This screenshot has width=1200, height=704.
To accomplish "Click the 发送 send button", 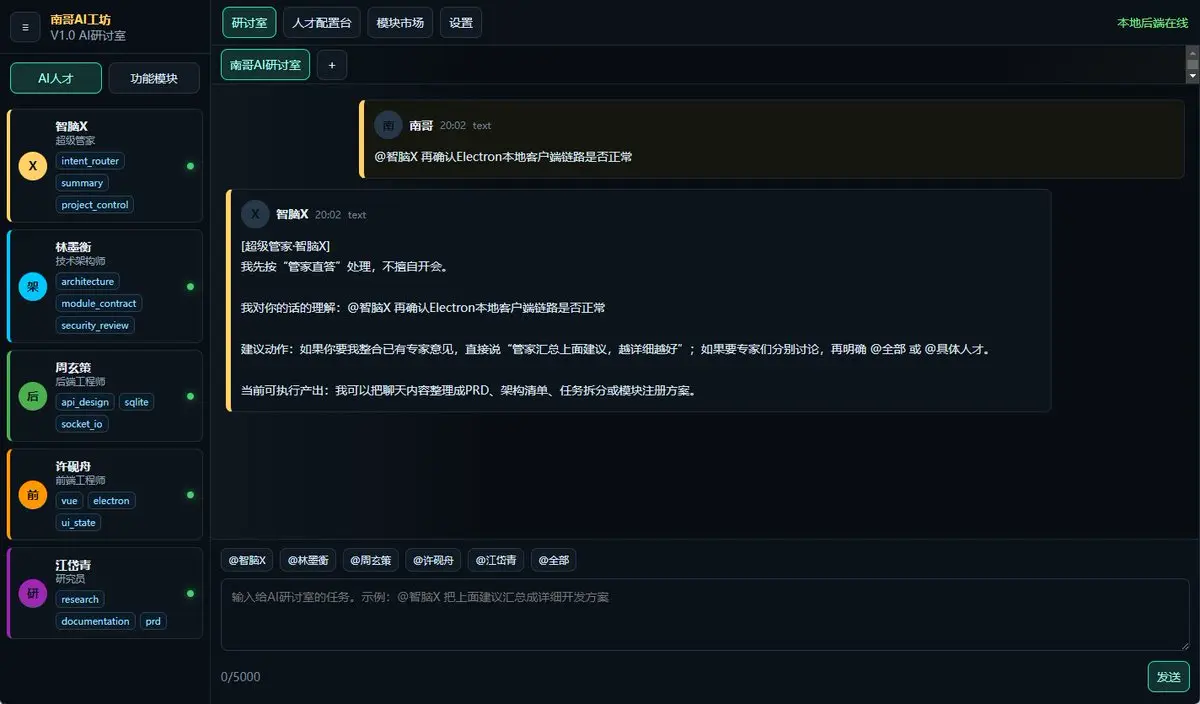I will [x=1168, y=677].
